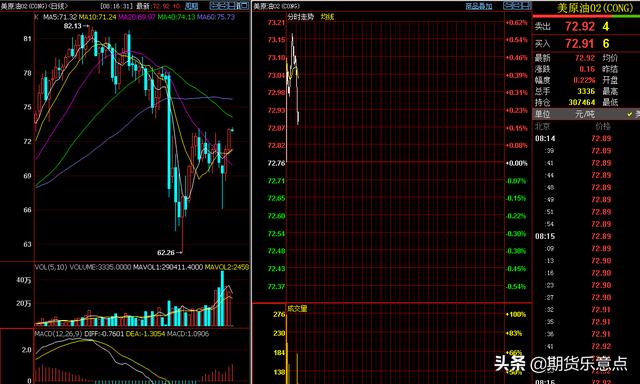Click the 买入 buy price 72.91

pos(580,43)
